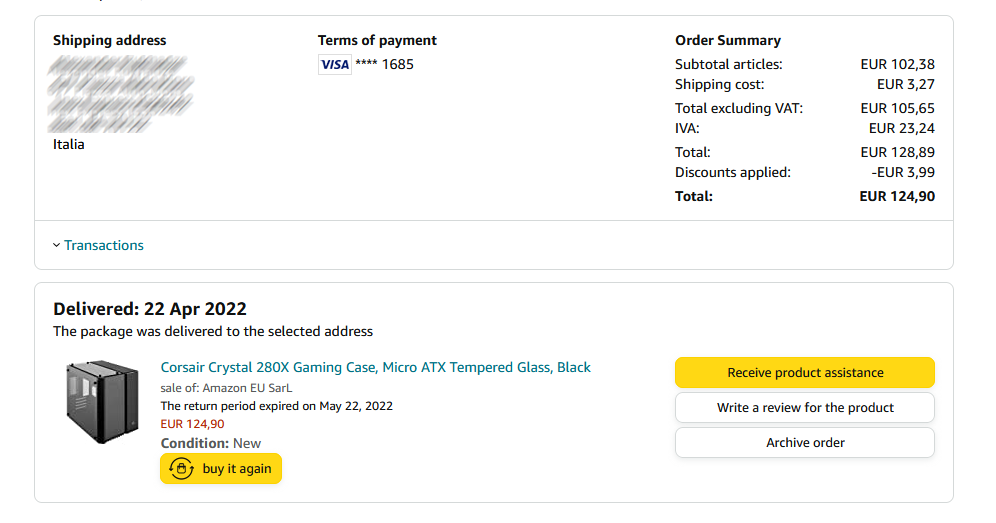Click the circular arrow icon in buy it again
This screenshot has height=523, width=996.
[181, 469]
